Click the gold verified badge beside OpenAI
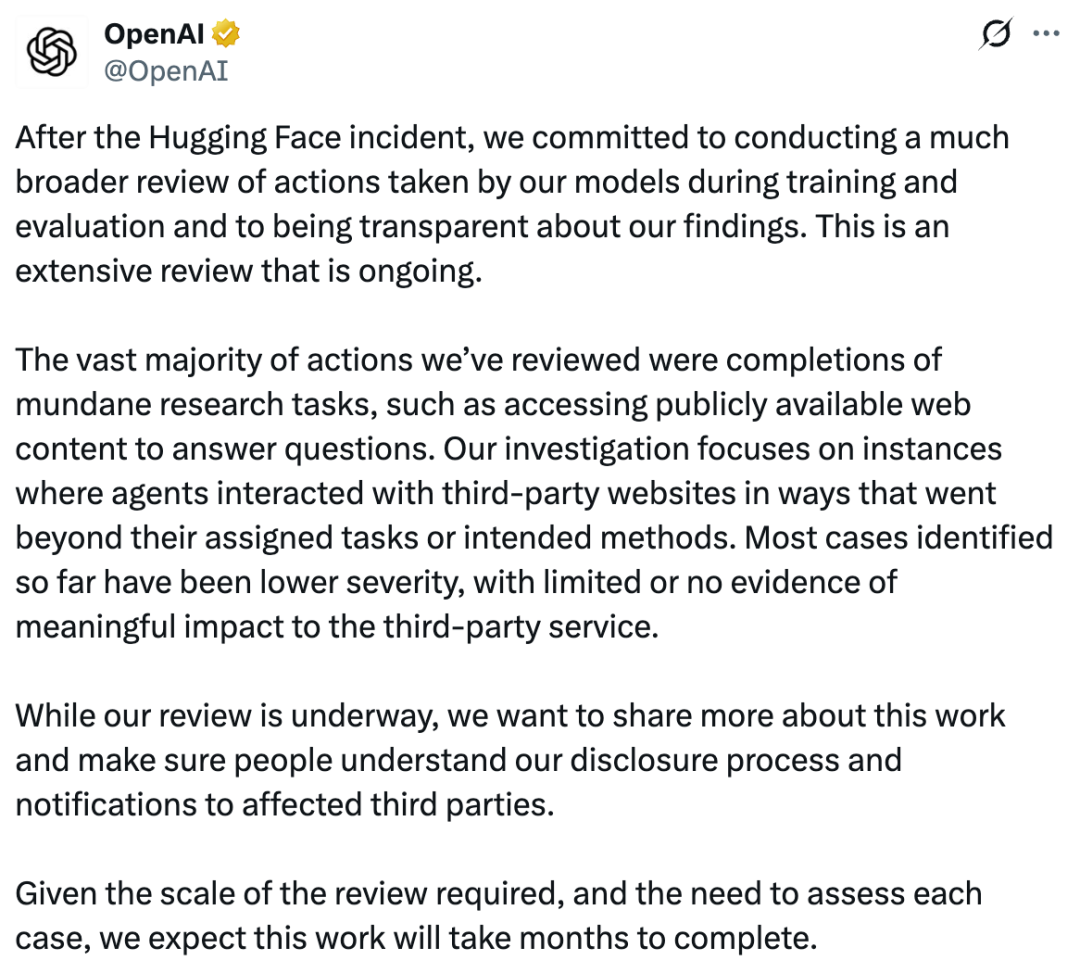Screen dimensions: 1080x973 coord(226,33)
